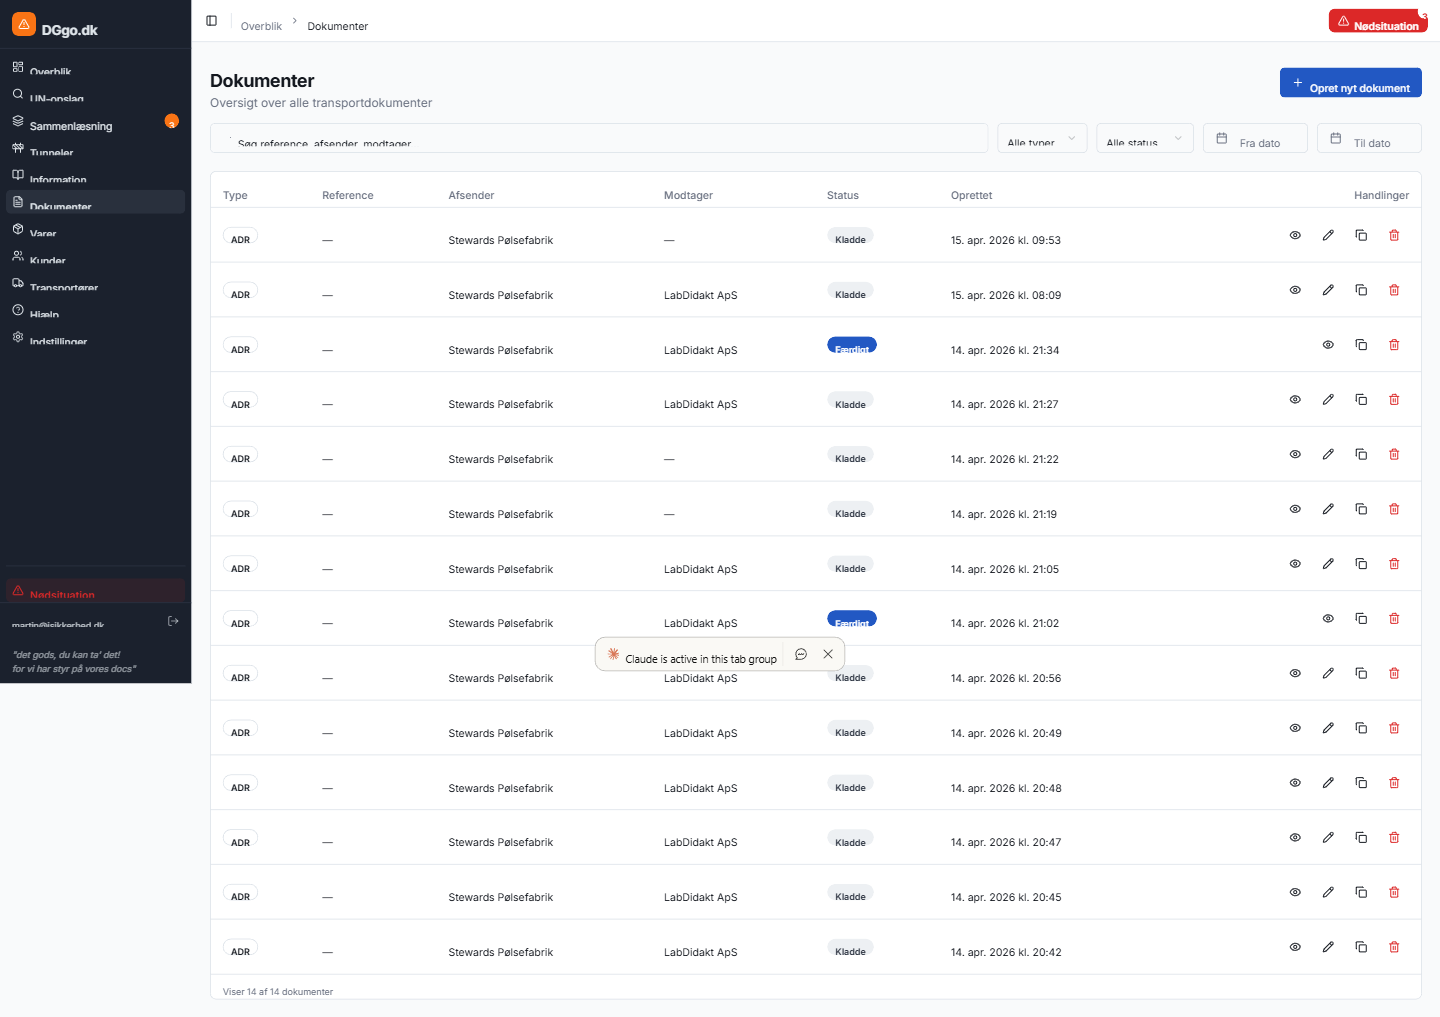This screenshot has width=1440, height=1017.
Task: Toggle the sidebar panel with top icon
Action: (x=212, y=21)
